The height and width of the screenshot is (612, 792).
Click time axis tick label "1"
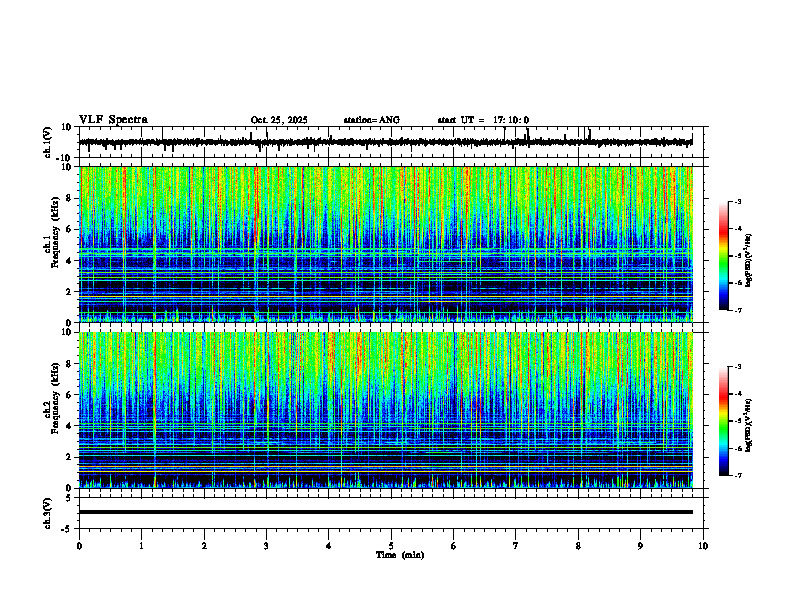pos(141,546)
